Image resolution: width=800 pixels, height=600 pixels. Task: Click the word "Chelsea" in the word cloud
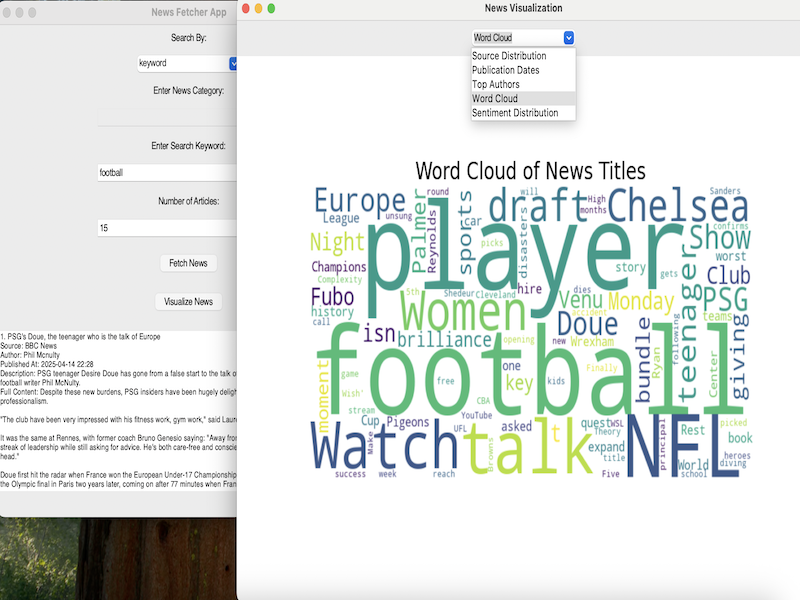pyautogui.click(x=678, y=205)
